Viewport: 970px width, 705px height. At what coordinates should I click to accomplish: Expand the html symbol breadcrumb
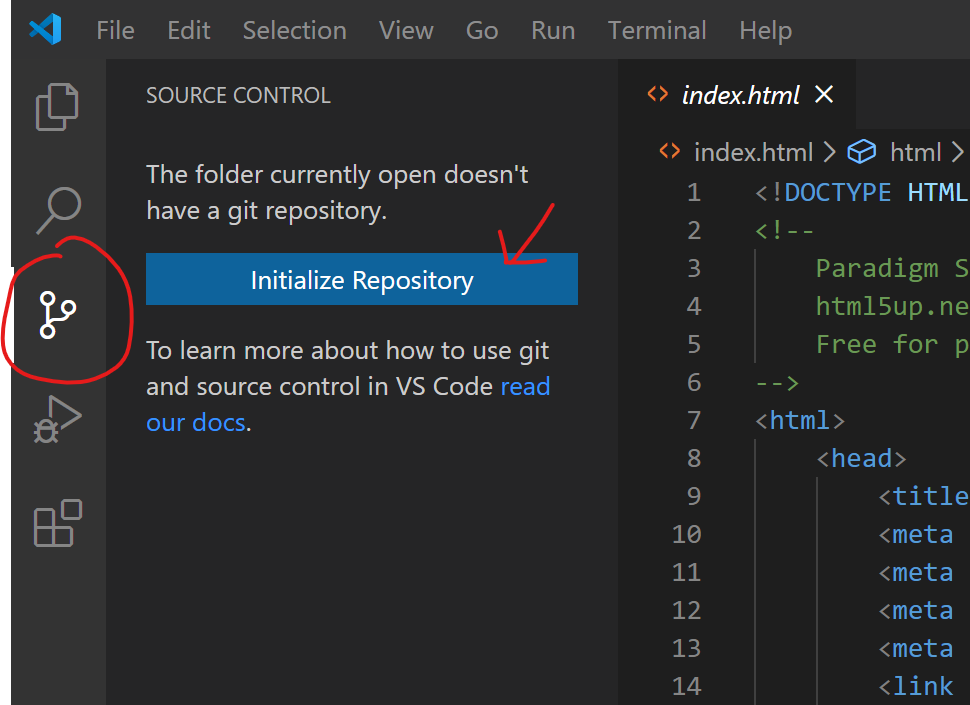pyautogui.click(x=915, y=152)
